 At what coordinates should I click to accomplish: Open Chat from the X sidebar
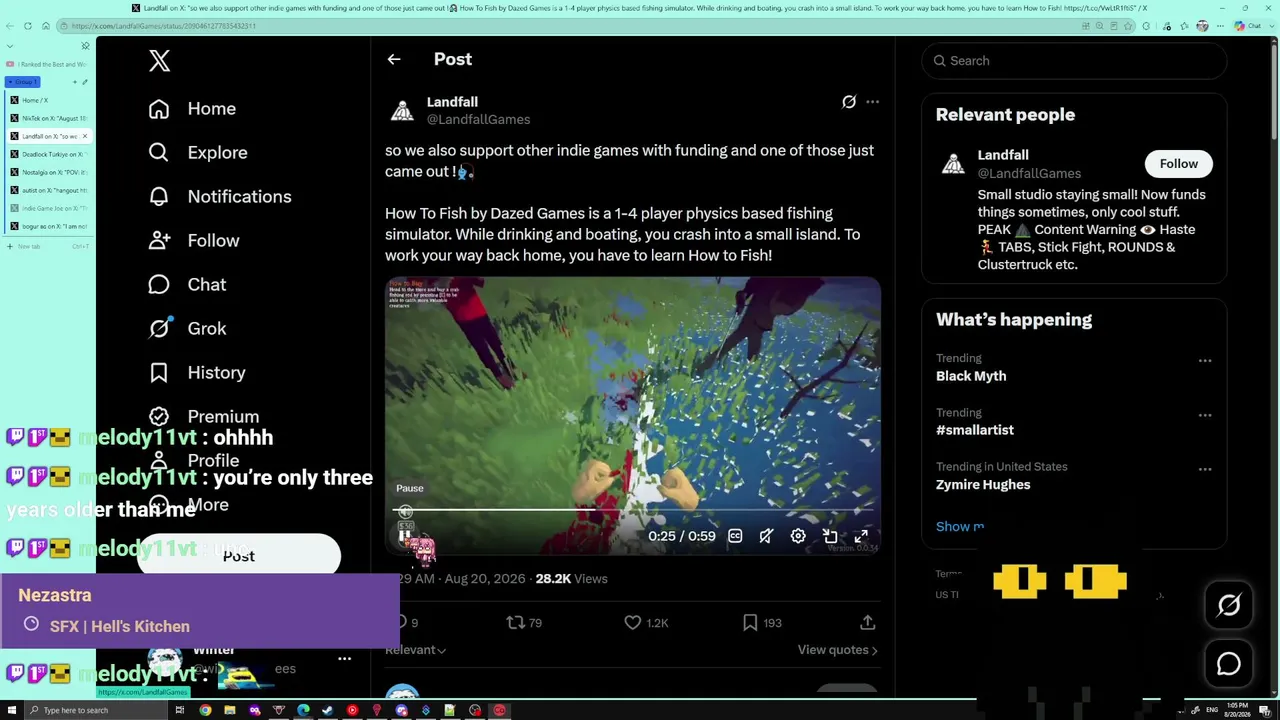[x=187, y=285]
